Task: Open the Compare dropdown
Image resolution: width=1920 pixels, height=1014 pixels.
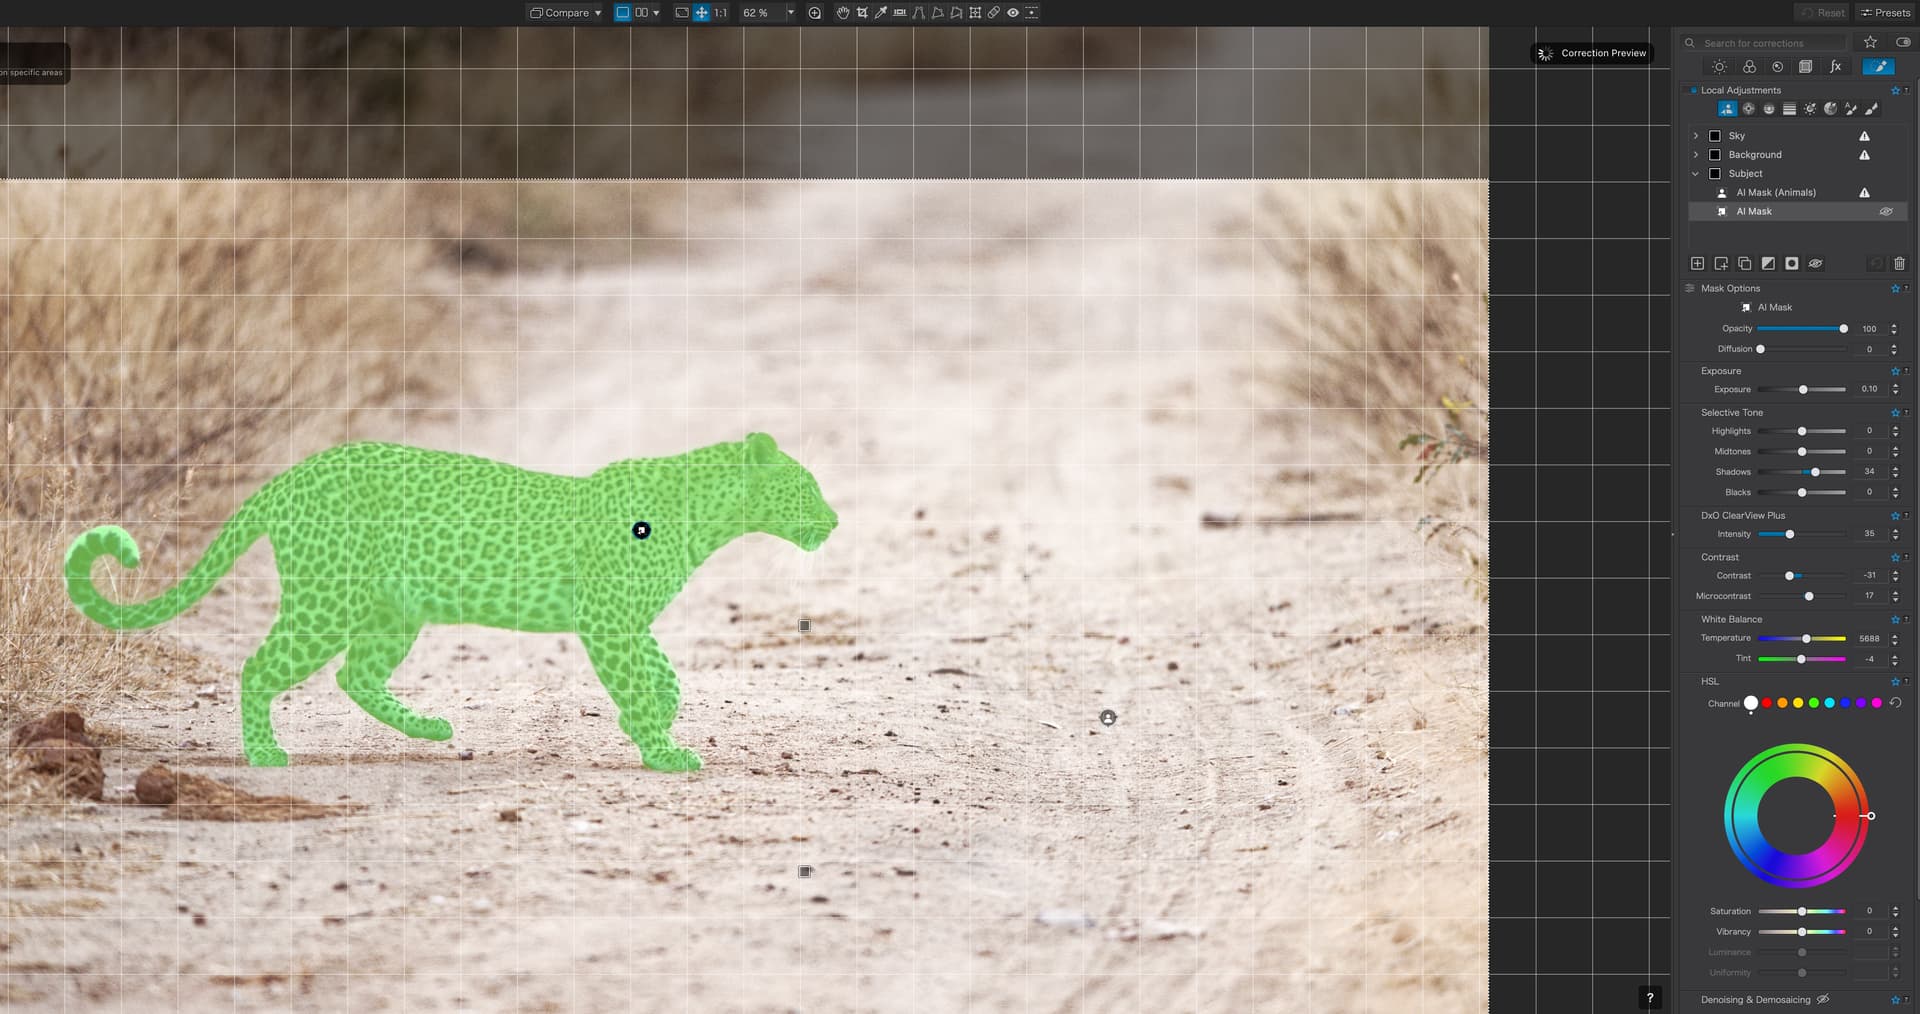Action: 566,13
